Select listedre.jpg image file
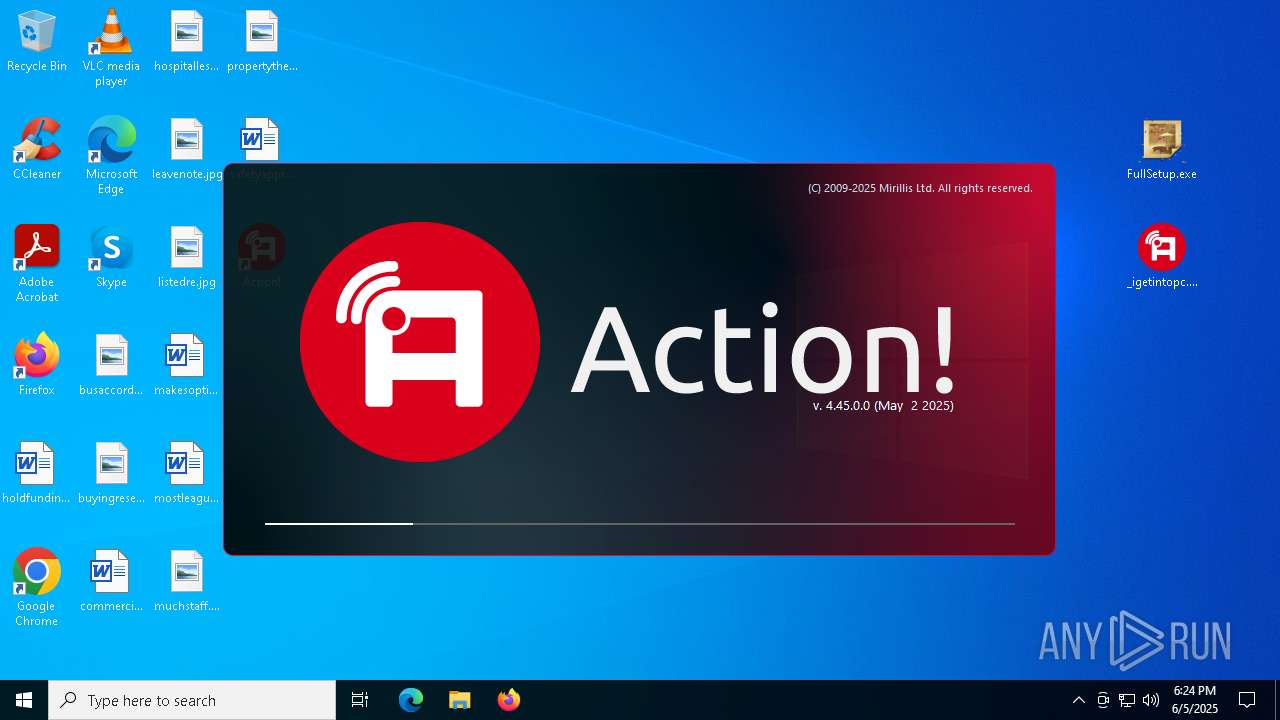 (187, 257)
